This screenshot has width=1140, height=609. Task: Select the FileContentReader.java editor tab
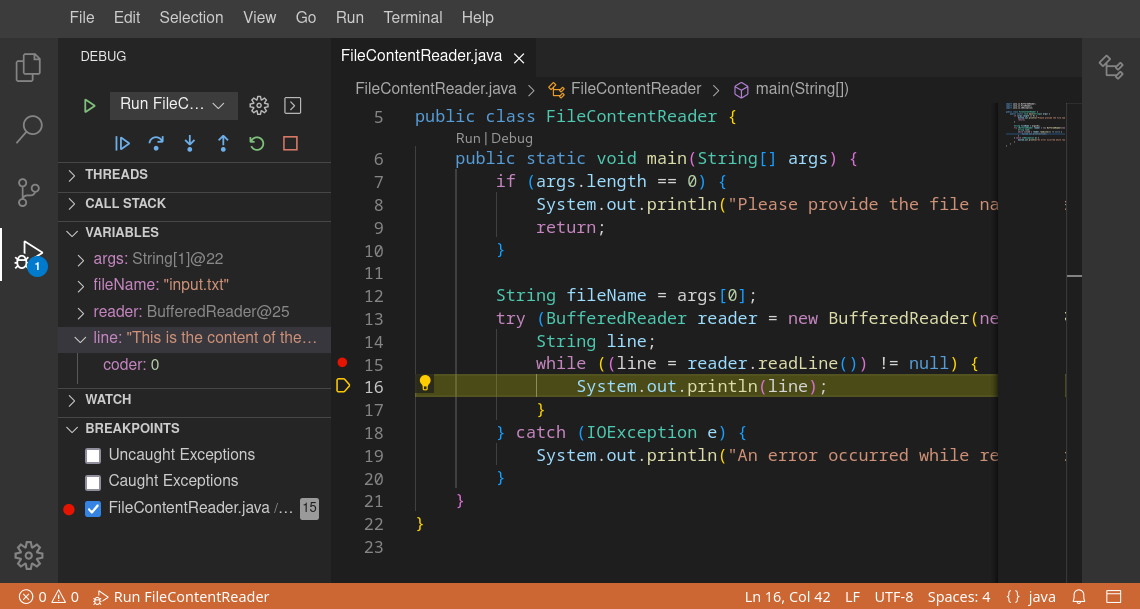(423, 57)
